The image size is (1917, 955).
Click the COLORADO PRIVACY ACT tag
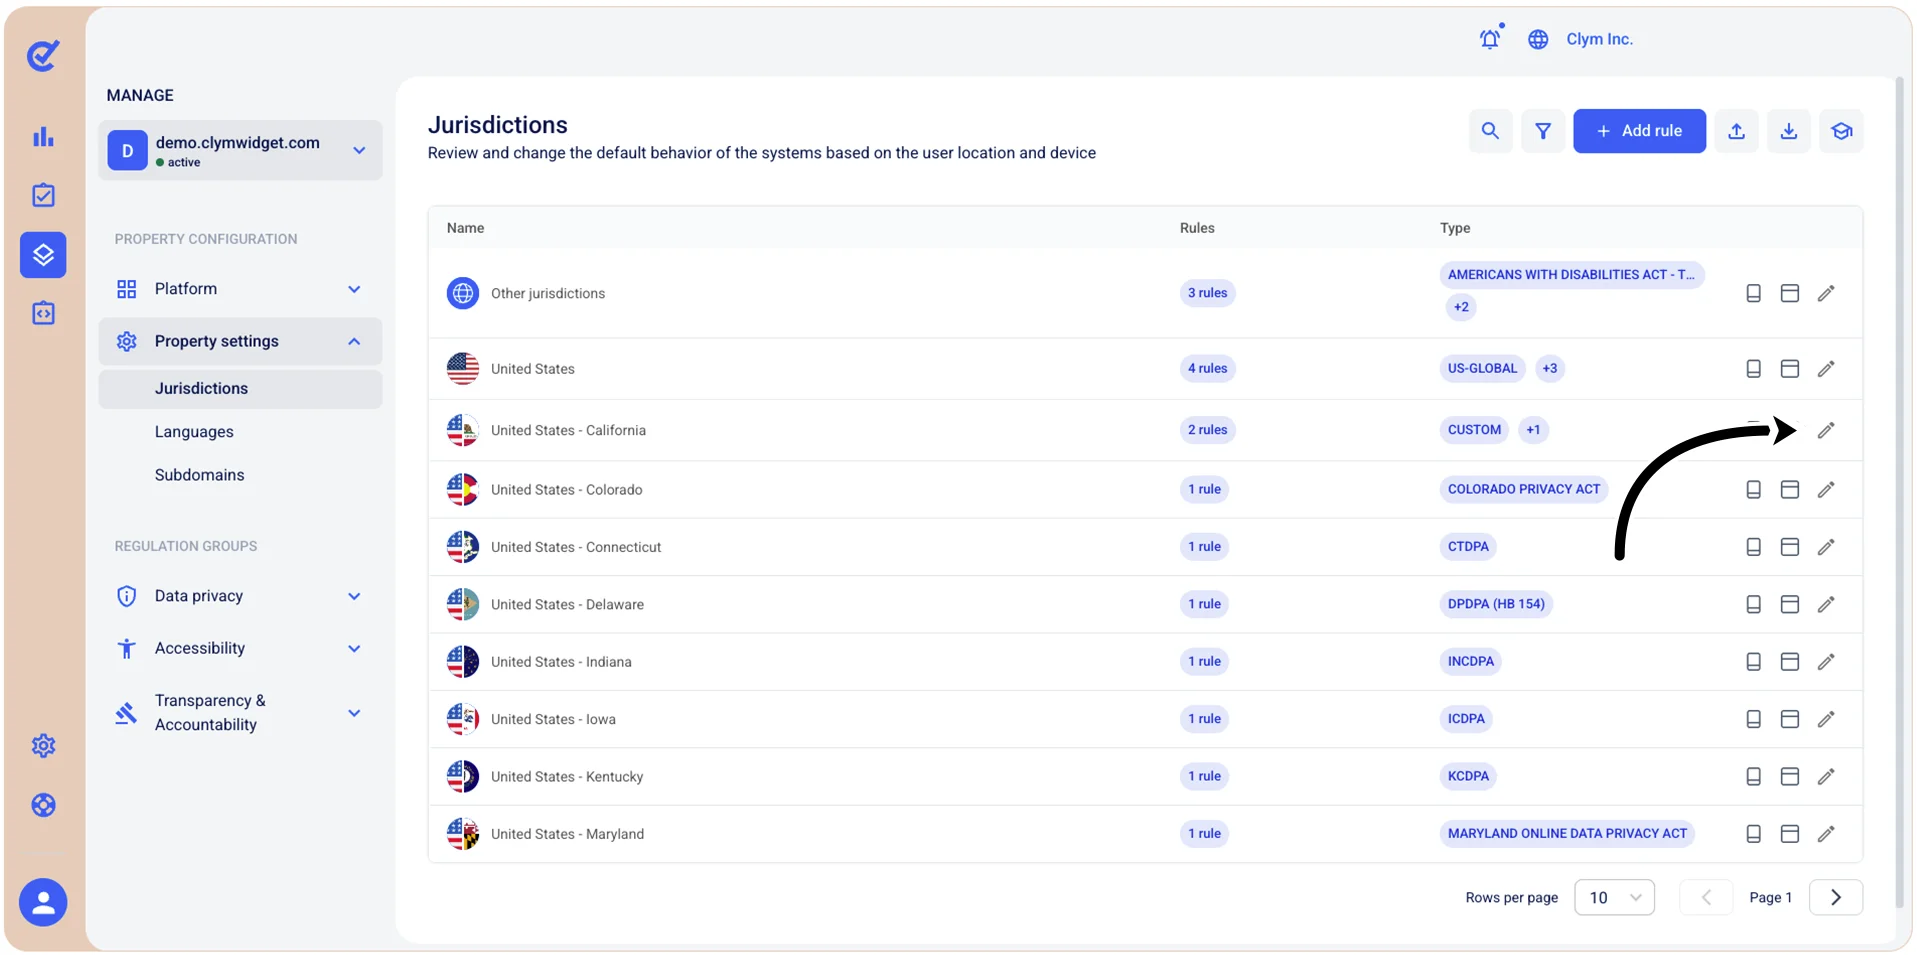click(1524, 490)
